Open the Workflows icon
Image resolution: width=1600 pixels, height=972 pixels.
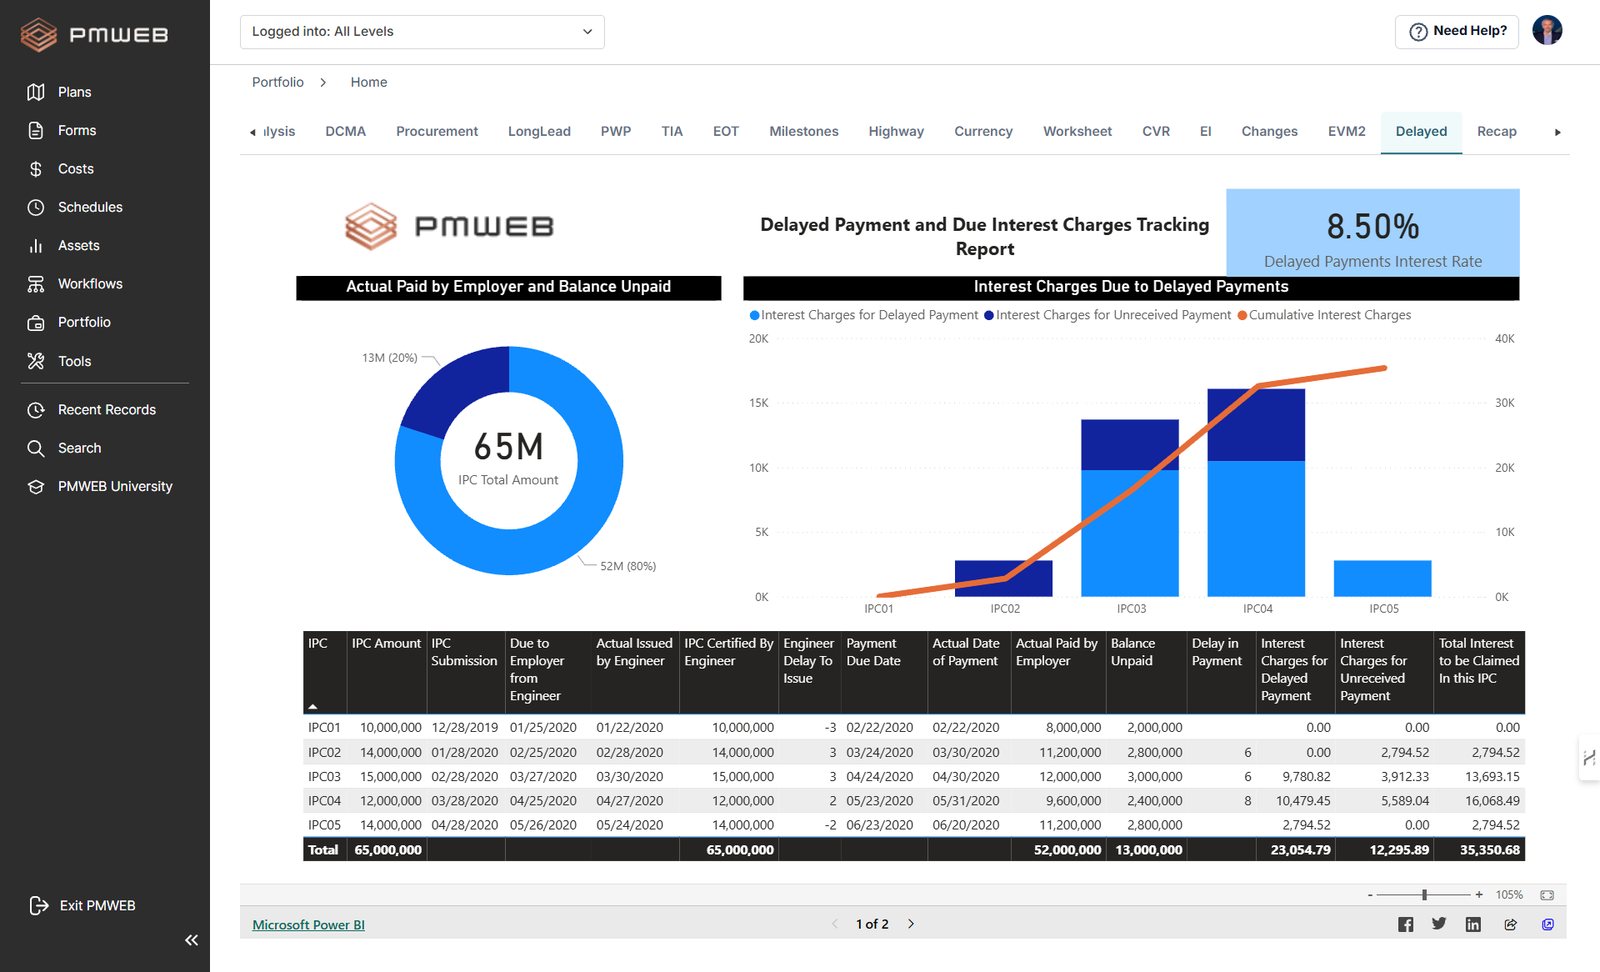click(36, 284)
